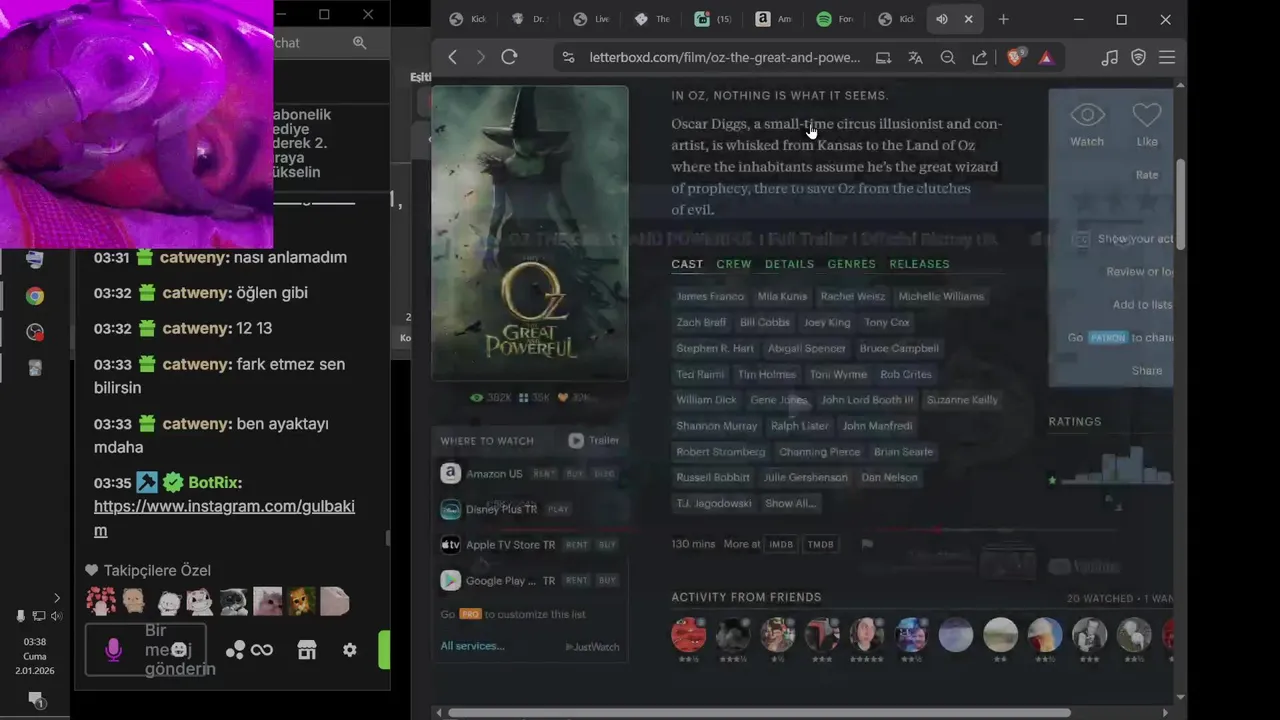The image size is (1280, 720).
Task: Open the IMDB link
Action: [x=781, y=544]
